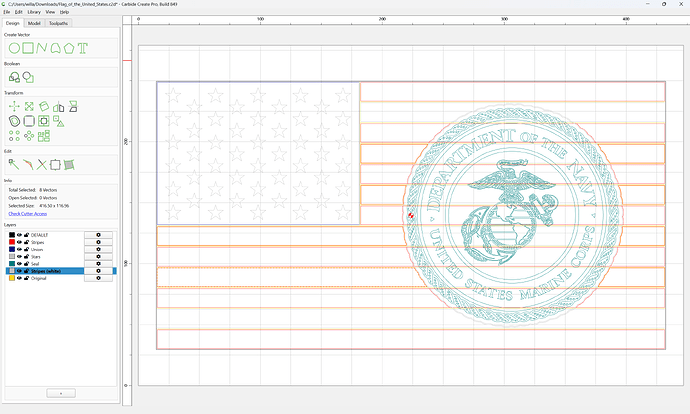
Task: Hide the red Stripes layer with its eye icon
Action: pos(19,242)
